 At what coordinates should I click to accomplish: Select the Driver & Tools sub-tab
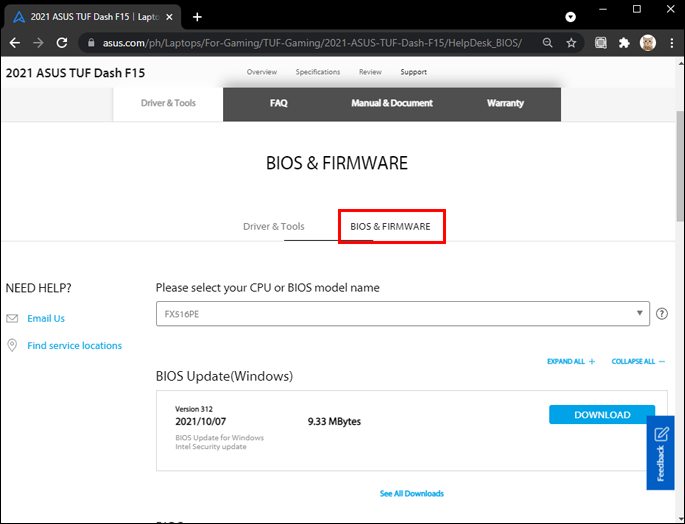[x=273, y=227]
